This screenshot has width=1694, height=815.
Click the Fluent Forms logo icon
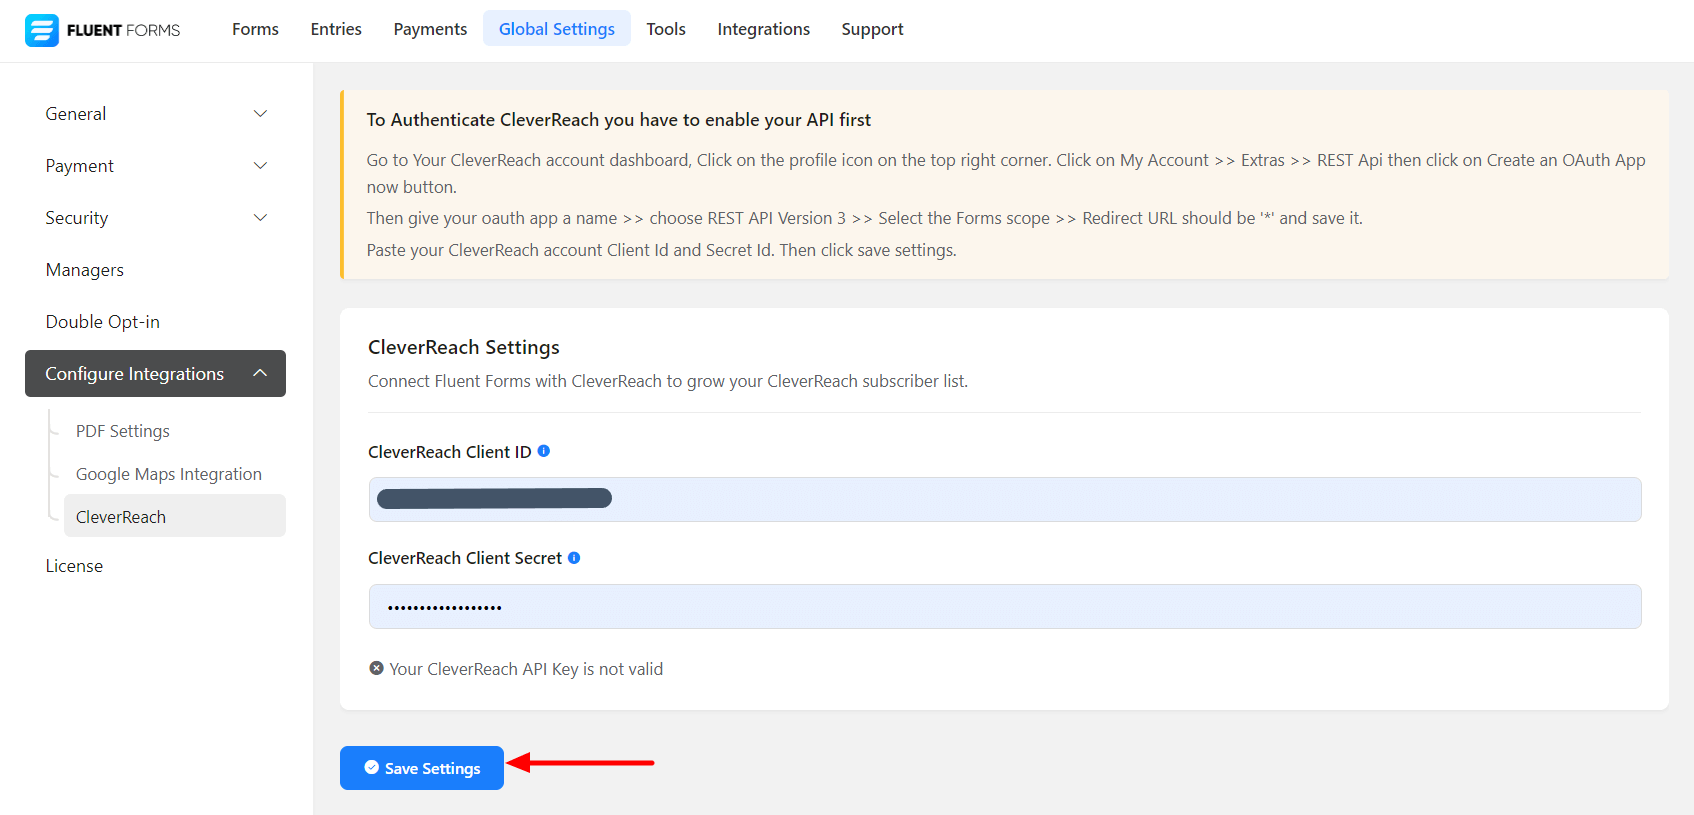[42, 30]
